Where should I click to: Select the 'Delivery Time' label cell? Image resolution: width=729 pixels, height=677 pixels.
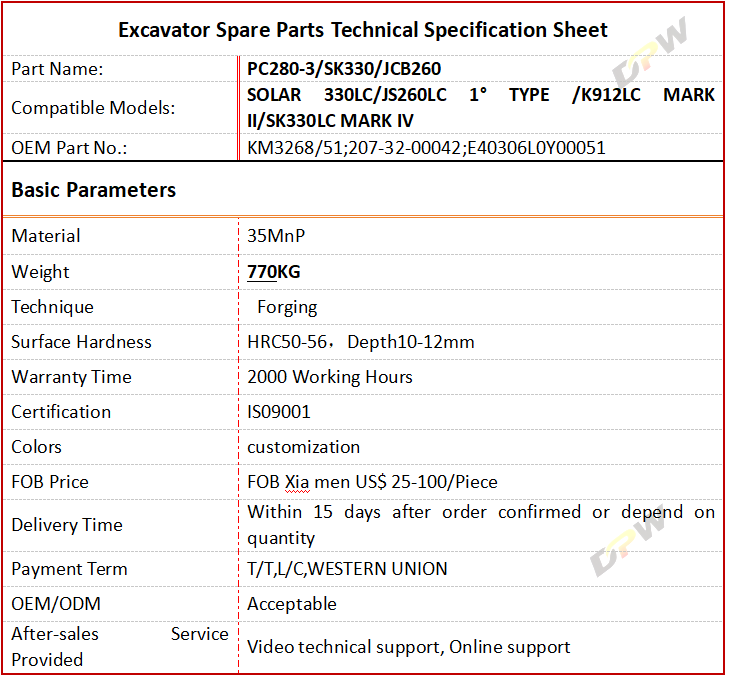click(121, 525)
